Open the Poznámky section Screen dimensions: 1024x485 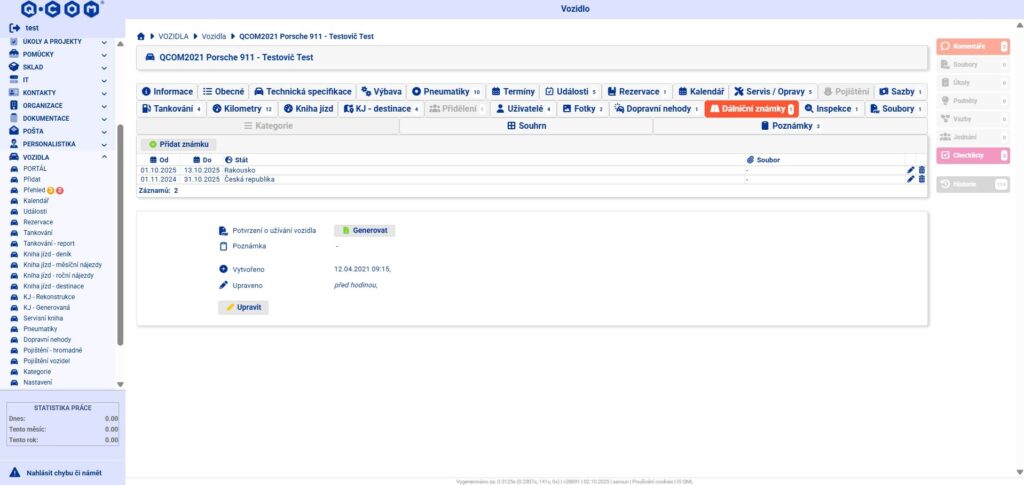click(x=790, y=126)
